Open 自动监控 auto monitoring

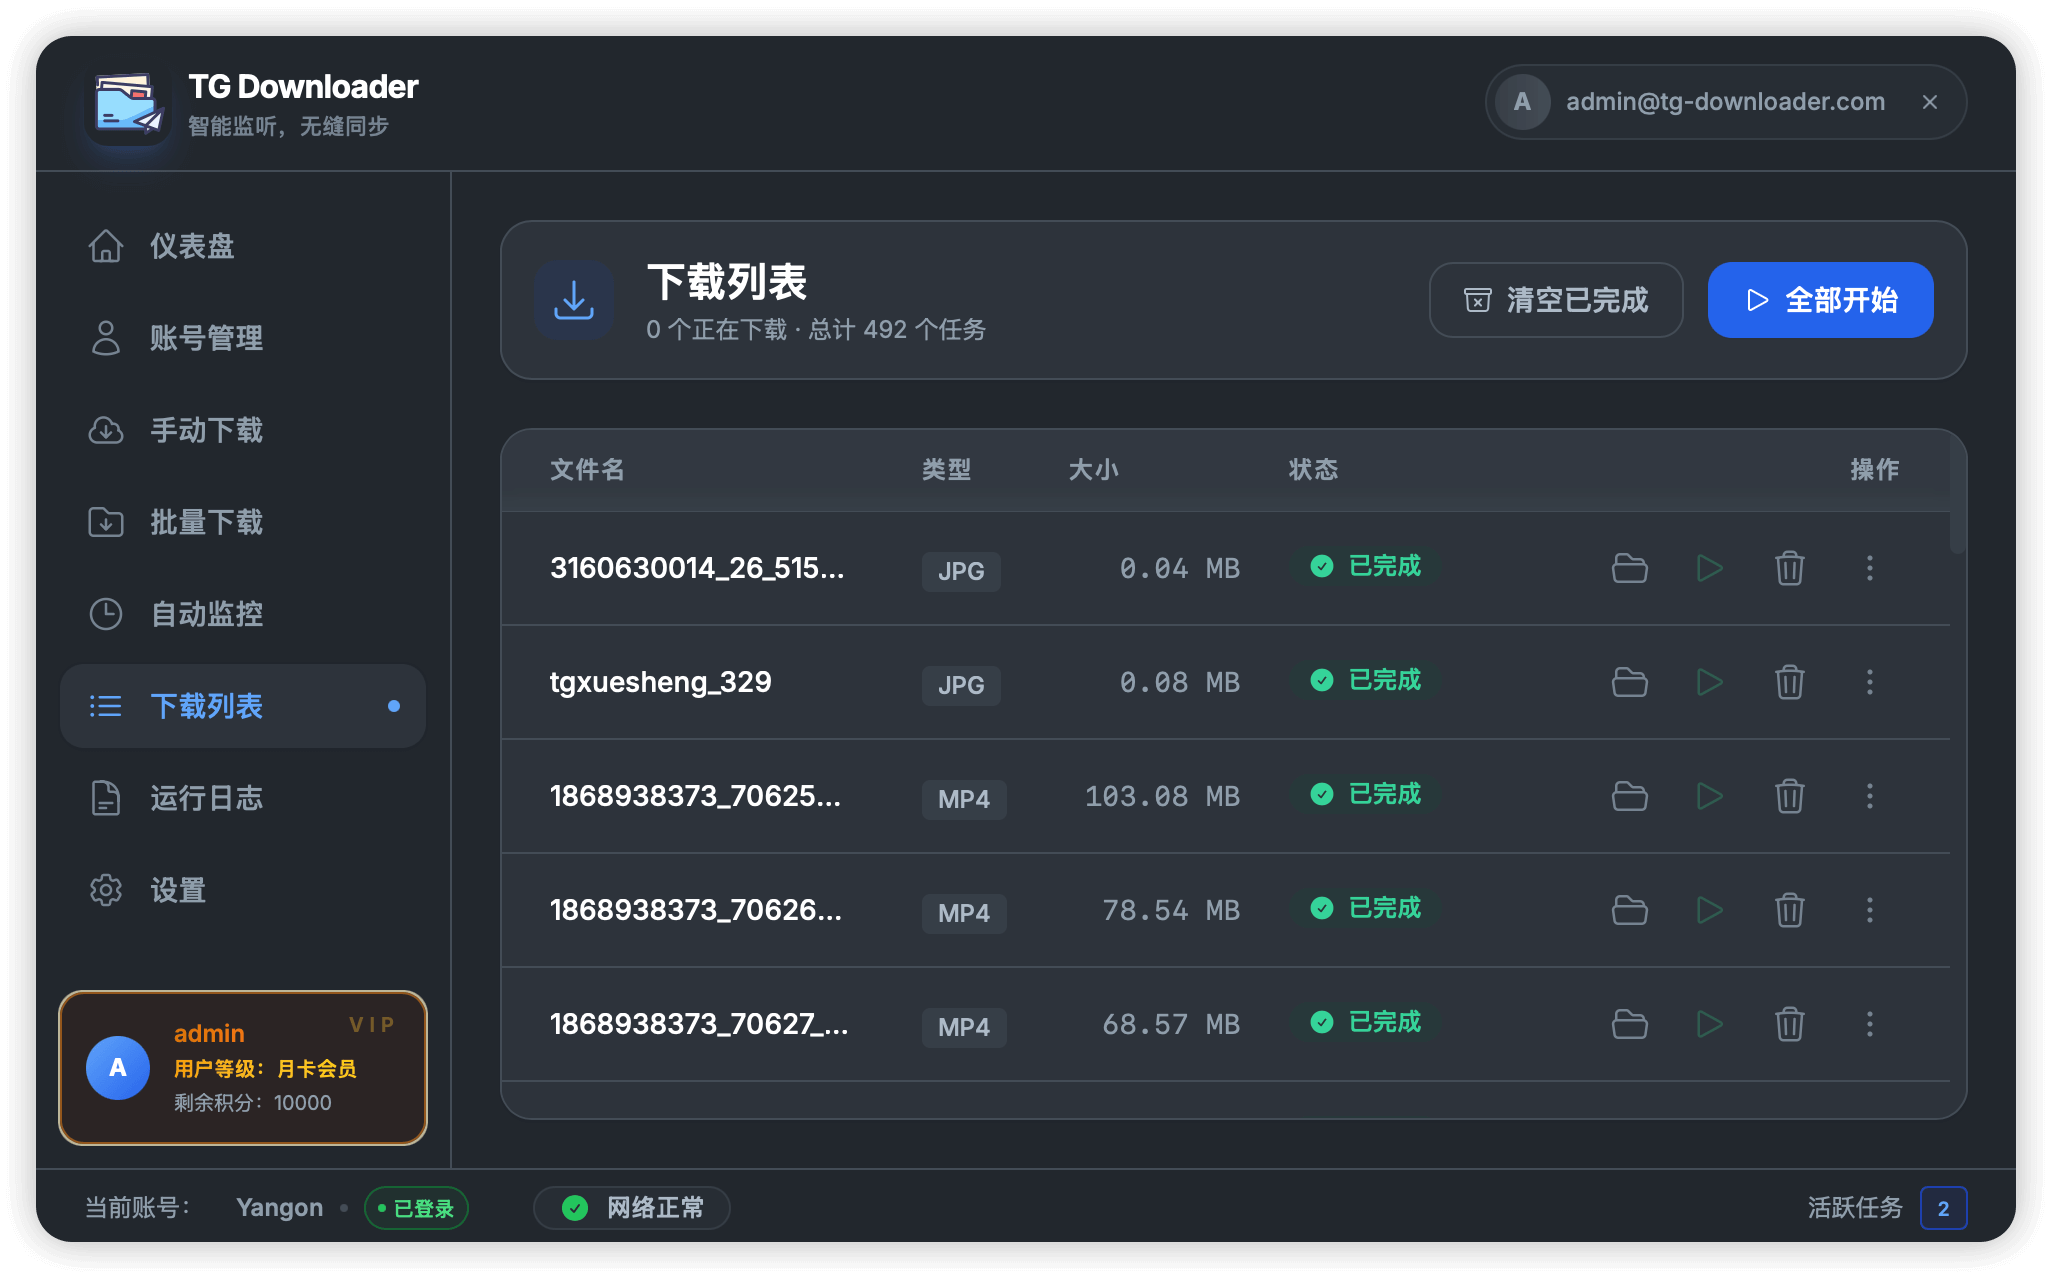(206, 614)
